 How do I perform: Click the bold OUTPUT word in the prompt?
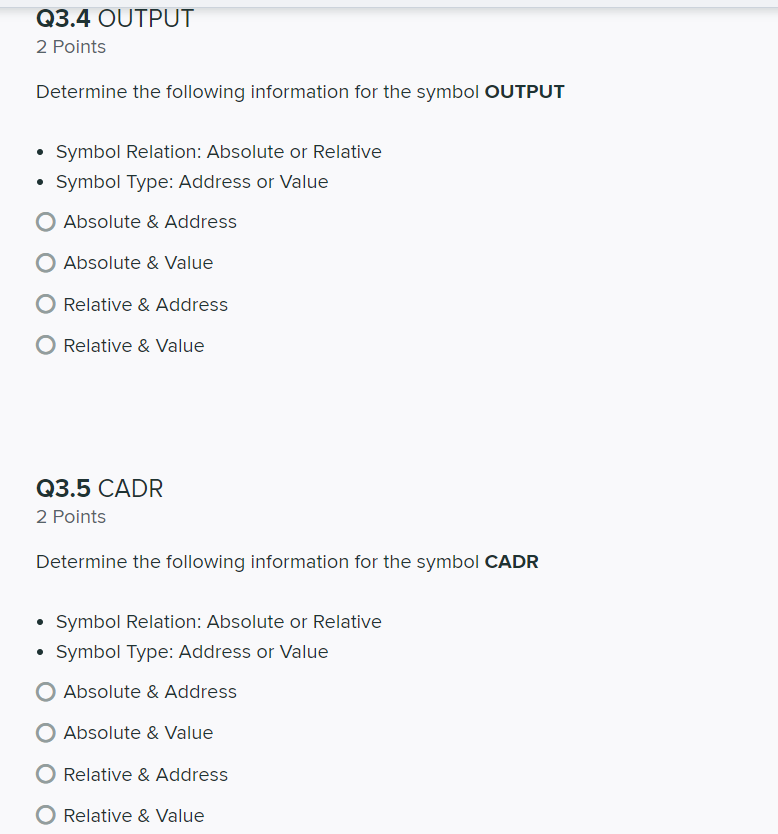524,91
